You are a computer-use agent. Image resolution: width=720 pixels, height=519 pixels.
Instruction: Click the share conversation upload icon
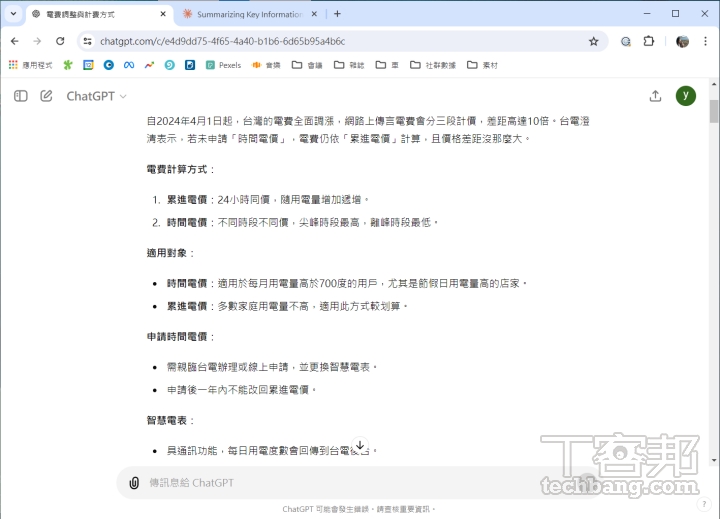(655, 96)
